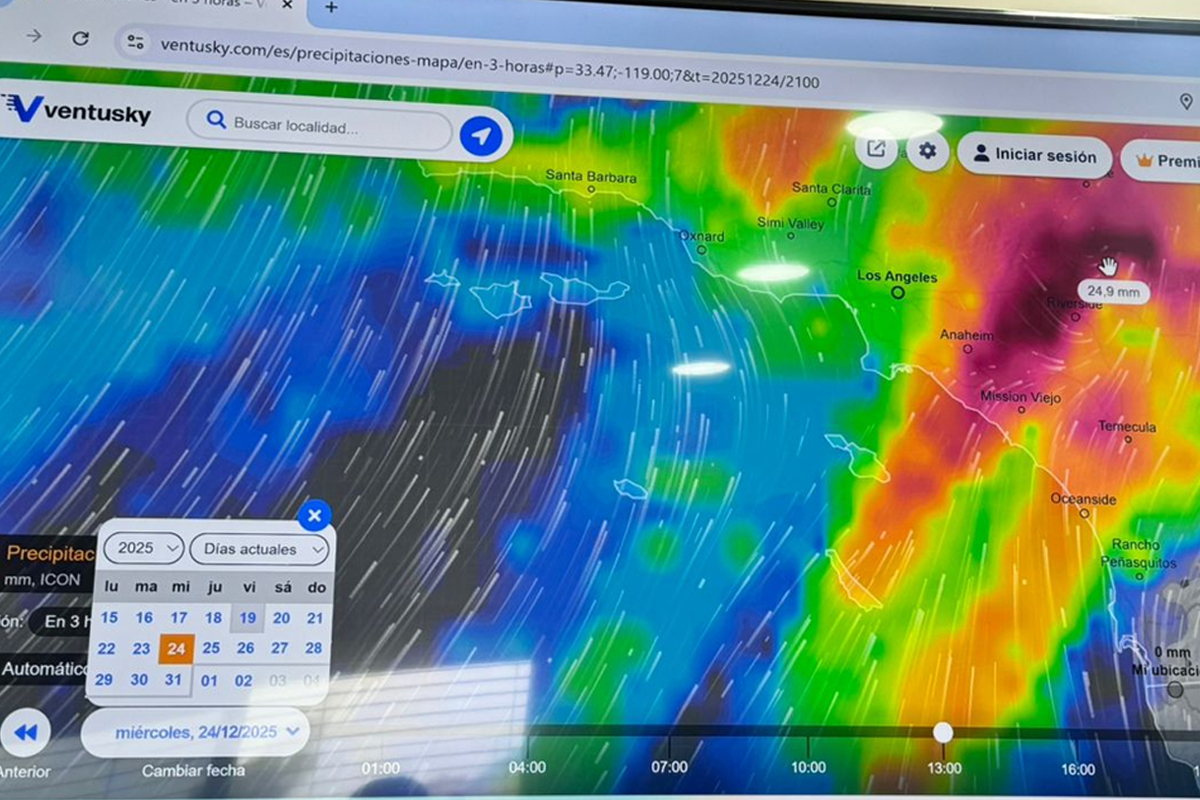Open the Días actuales dropdown
Screen dimensions: 1200x800
coord(259,549)
